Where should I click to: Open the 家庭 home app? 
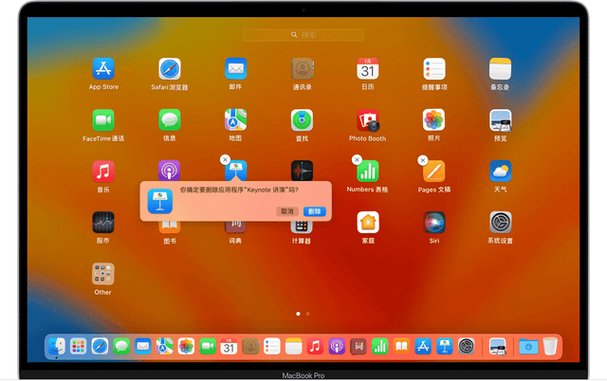(368, 222)
